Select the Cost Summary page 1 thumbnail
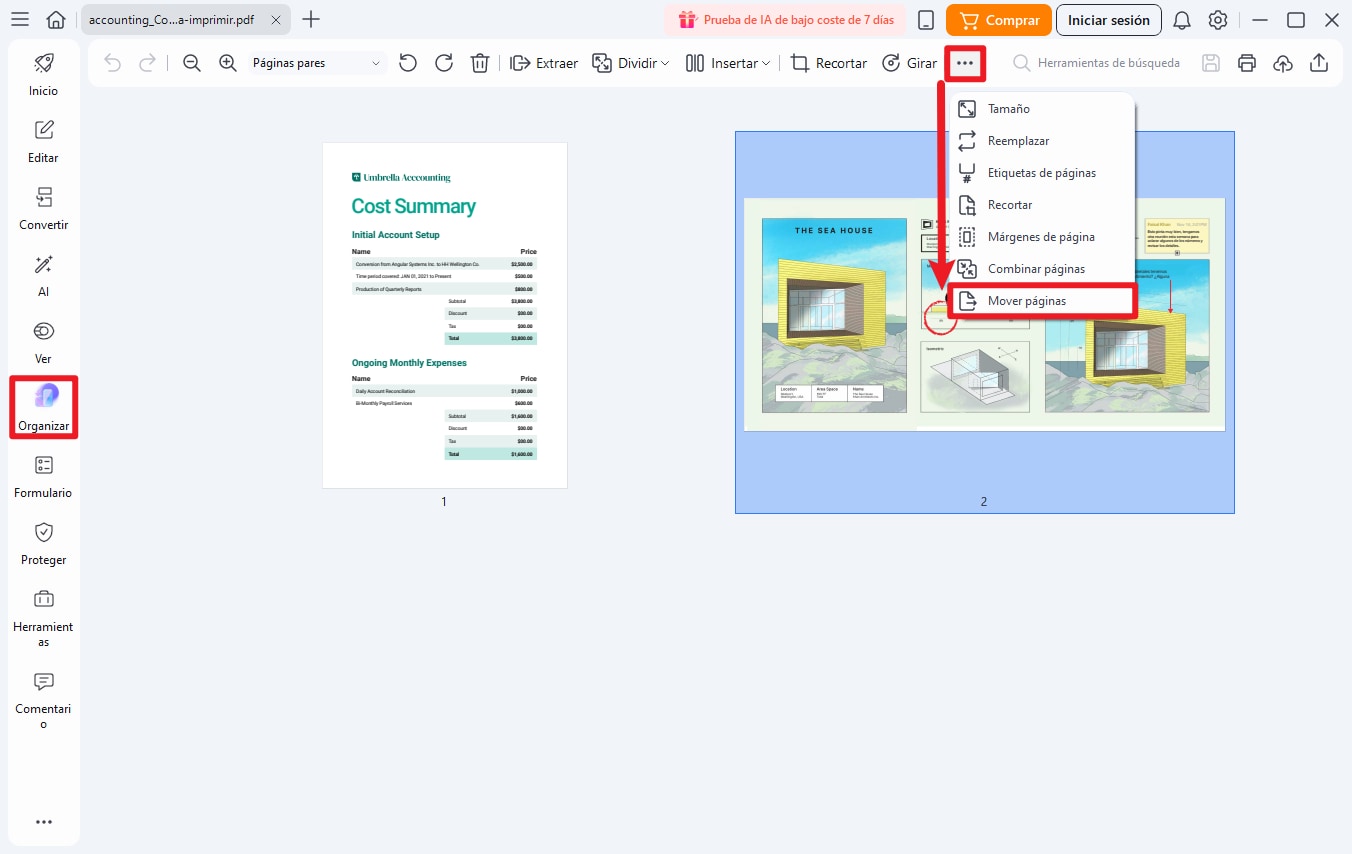Screen dimensions: 1352x854 click(445, 315)
